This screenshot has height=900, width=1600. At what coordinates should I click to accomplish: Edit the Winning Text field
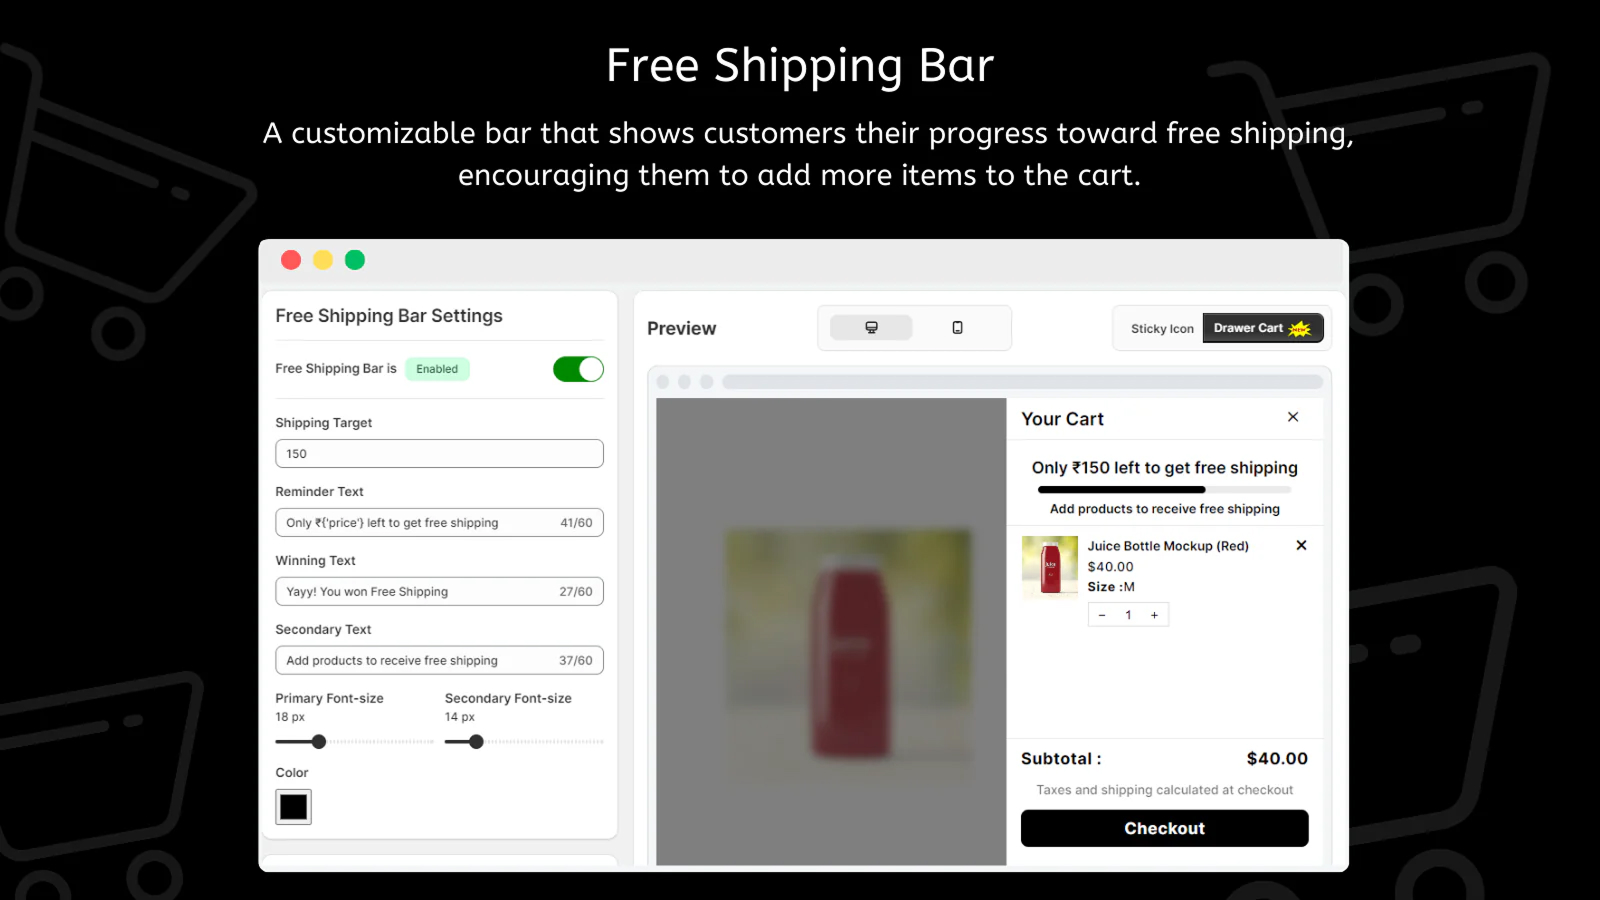click(420, 592)
